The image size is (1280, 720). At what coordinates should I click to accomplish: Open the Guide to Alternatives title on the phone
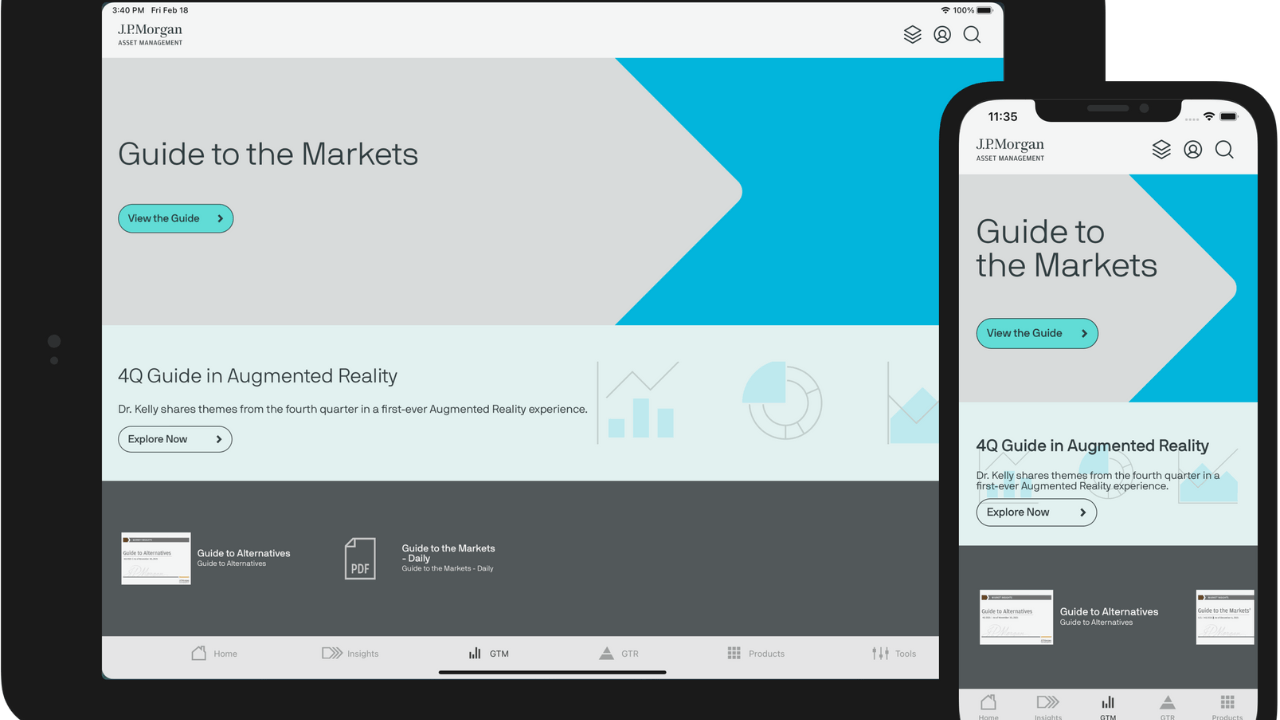(1109, 611)
